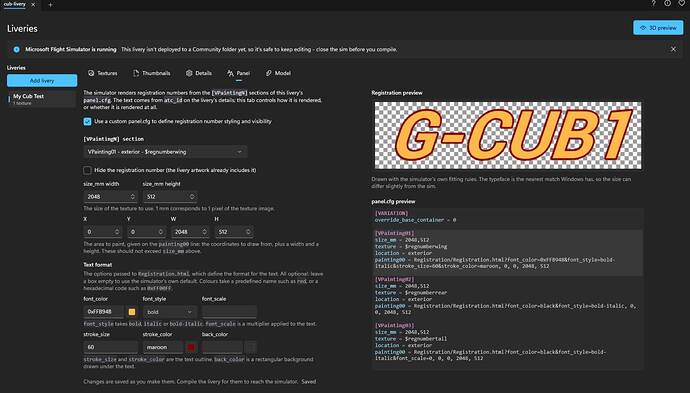The image size is (690, 393).
Task: Switch to the Details tab
Action: click(199, 73)
